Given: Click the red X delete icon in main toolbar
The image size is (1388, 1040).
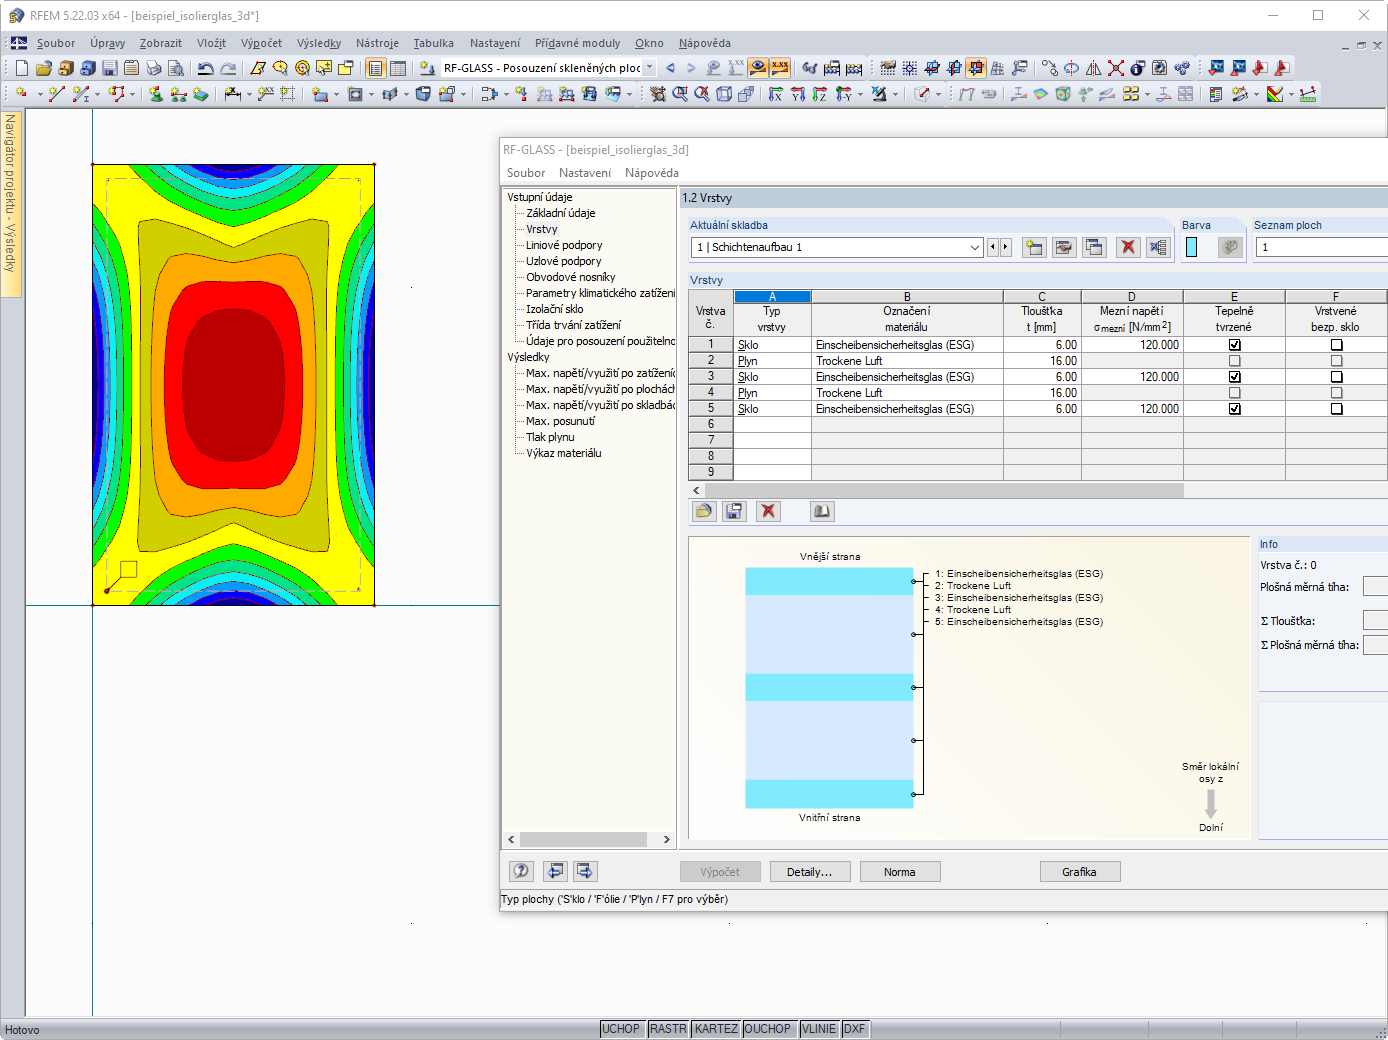Looking at the screenshot, I should point(1116,68).
